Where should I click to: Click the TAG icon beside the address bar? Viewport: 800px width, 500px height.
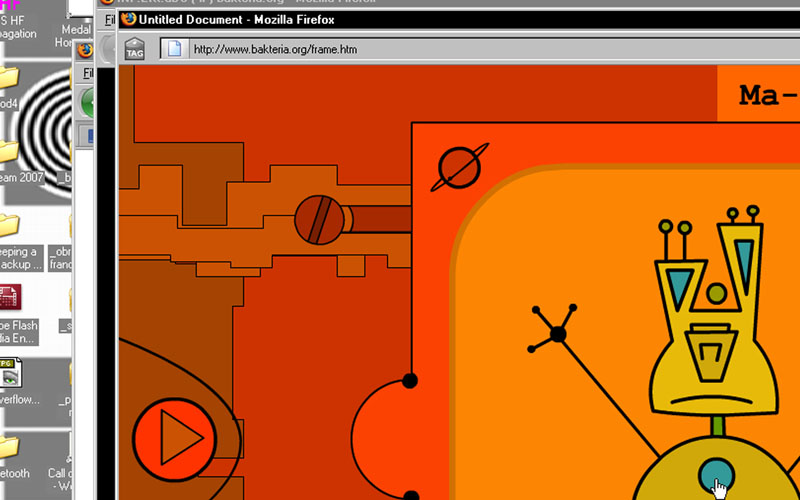[134, 48]
